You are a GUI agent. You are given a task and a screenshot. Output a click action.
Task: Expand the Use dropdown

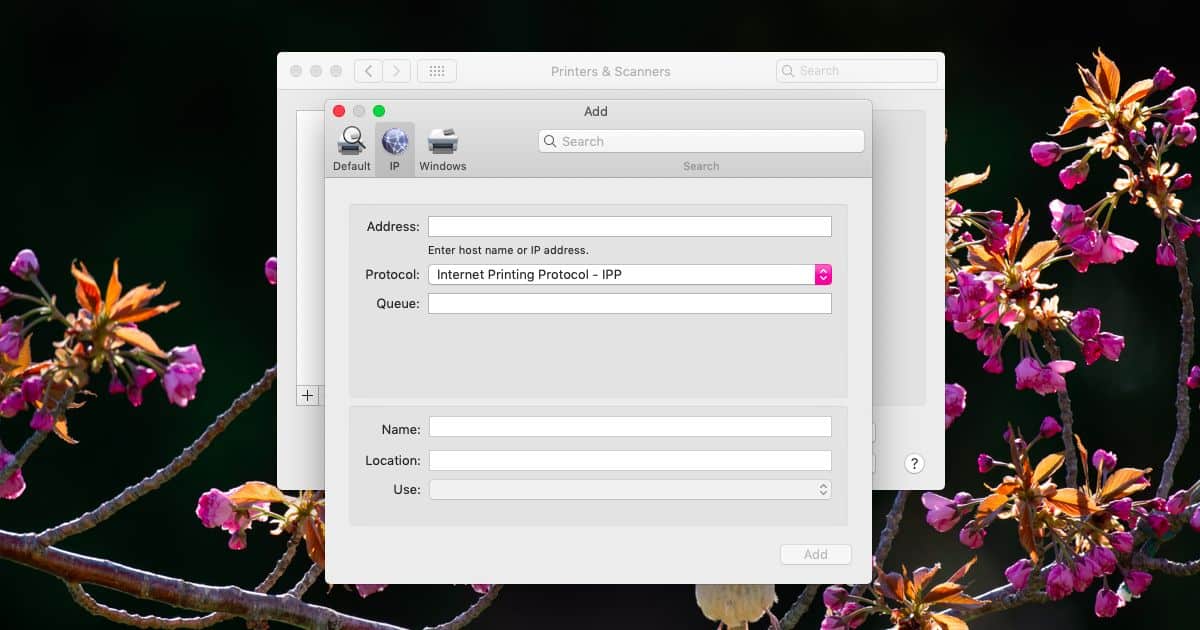630,489
